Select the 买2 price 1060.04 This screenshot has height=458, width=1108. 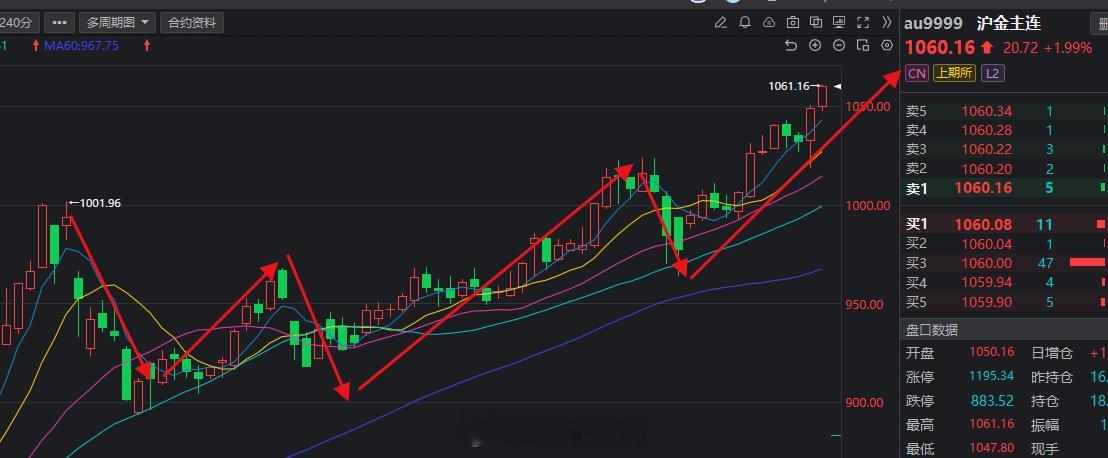coord(986,245)
